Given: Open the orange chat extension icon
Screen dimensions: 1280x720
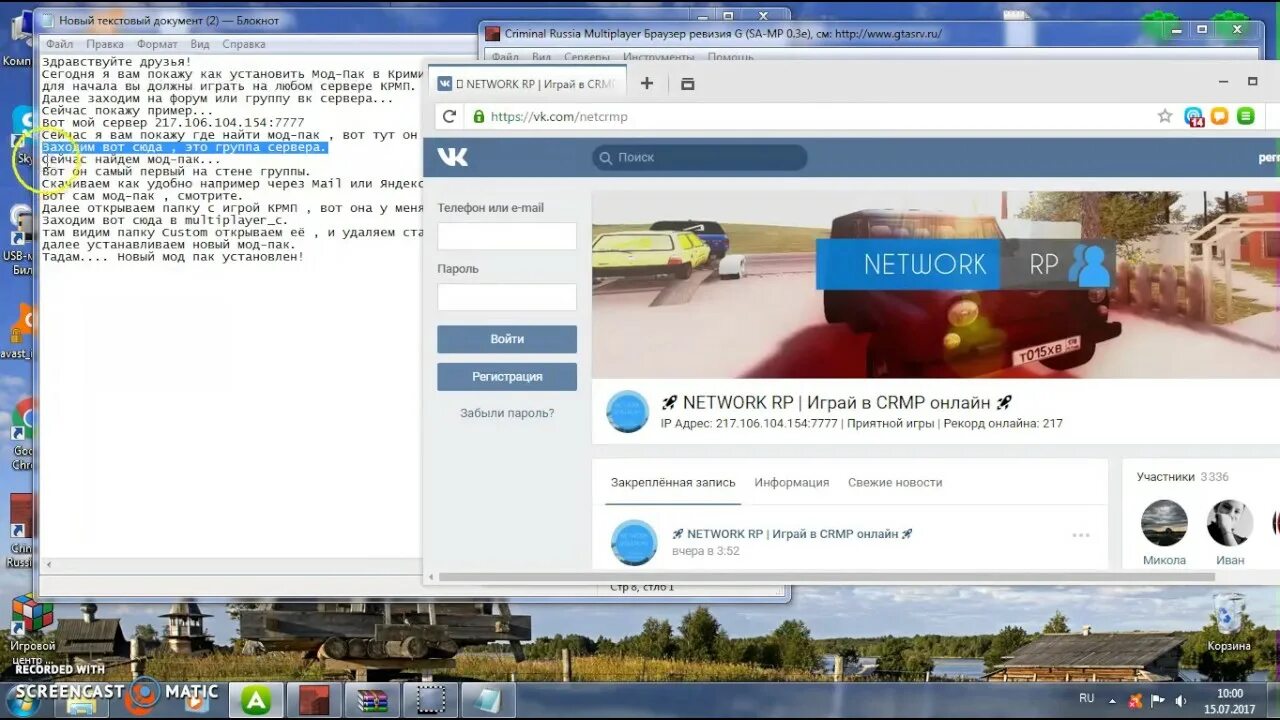Looking at the screenshot, I should point(1219,116).
